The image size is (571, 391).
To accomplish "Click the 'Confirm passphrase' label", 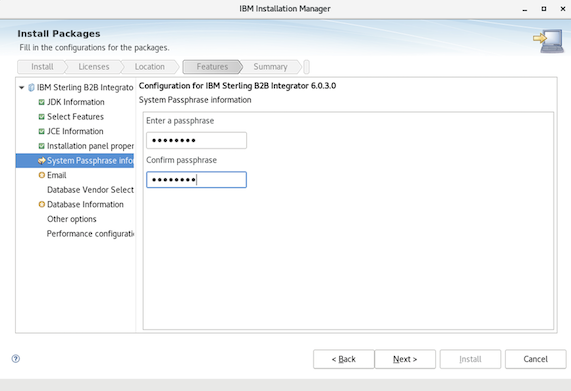I will tap(181, 160).
